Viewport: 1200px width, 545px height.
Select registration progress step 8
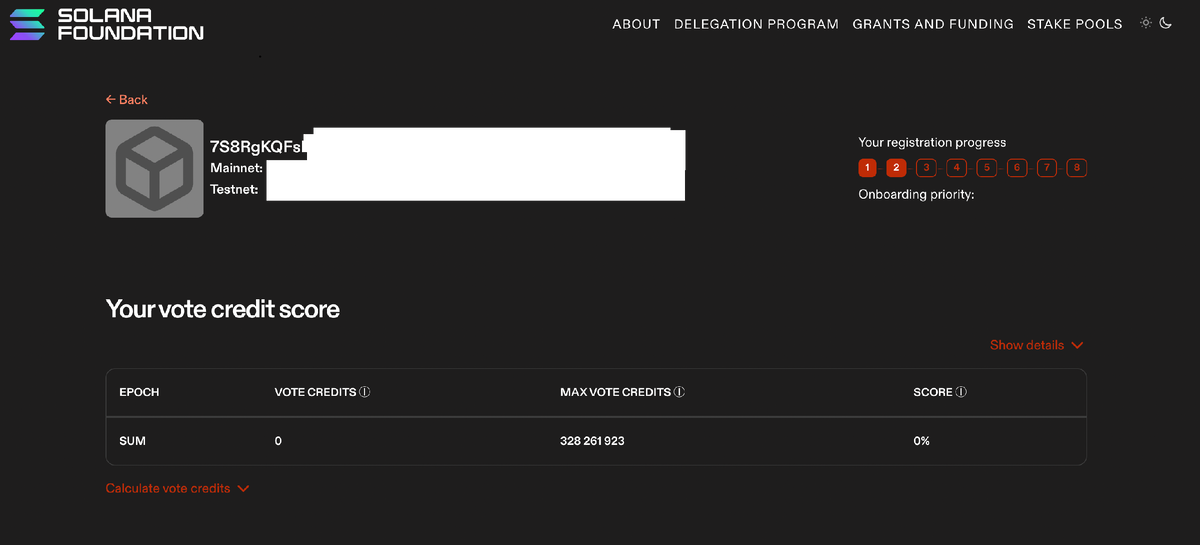coord(1077,168)
